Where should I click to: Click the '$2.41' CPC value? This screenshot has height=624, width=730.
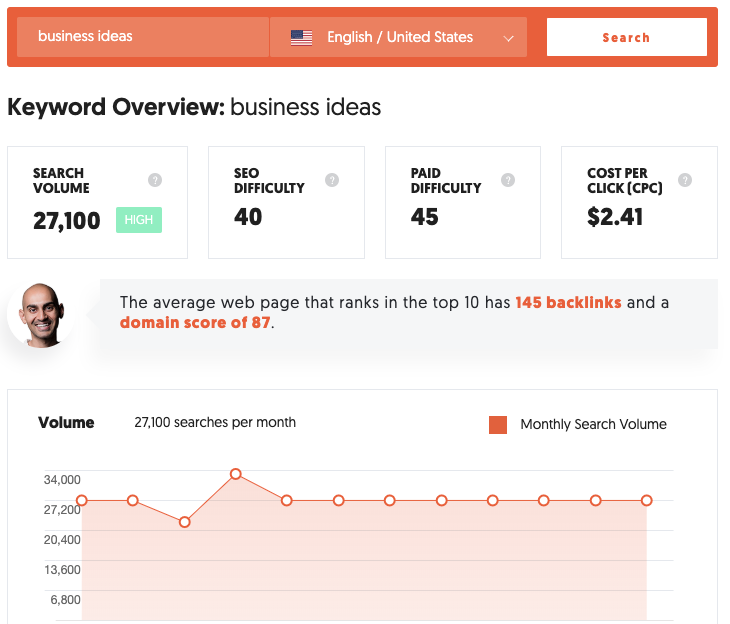click(615, 217)
